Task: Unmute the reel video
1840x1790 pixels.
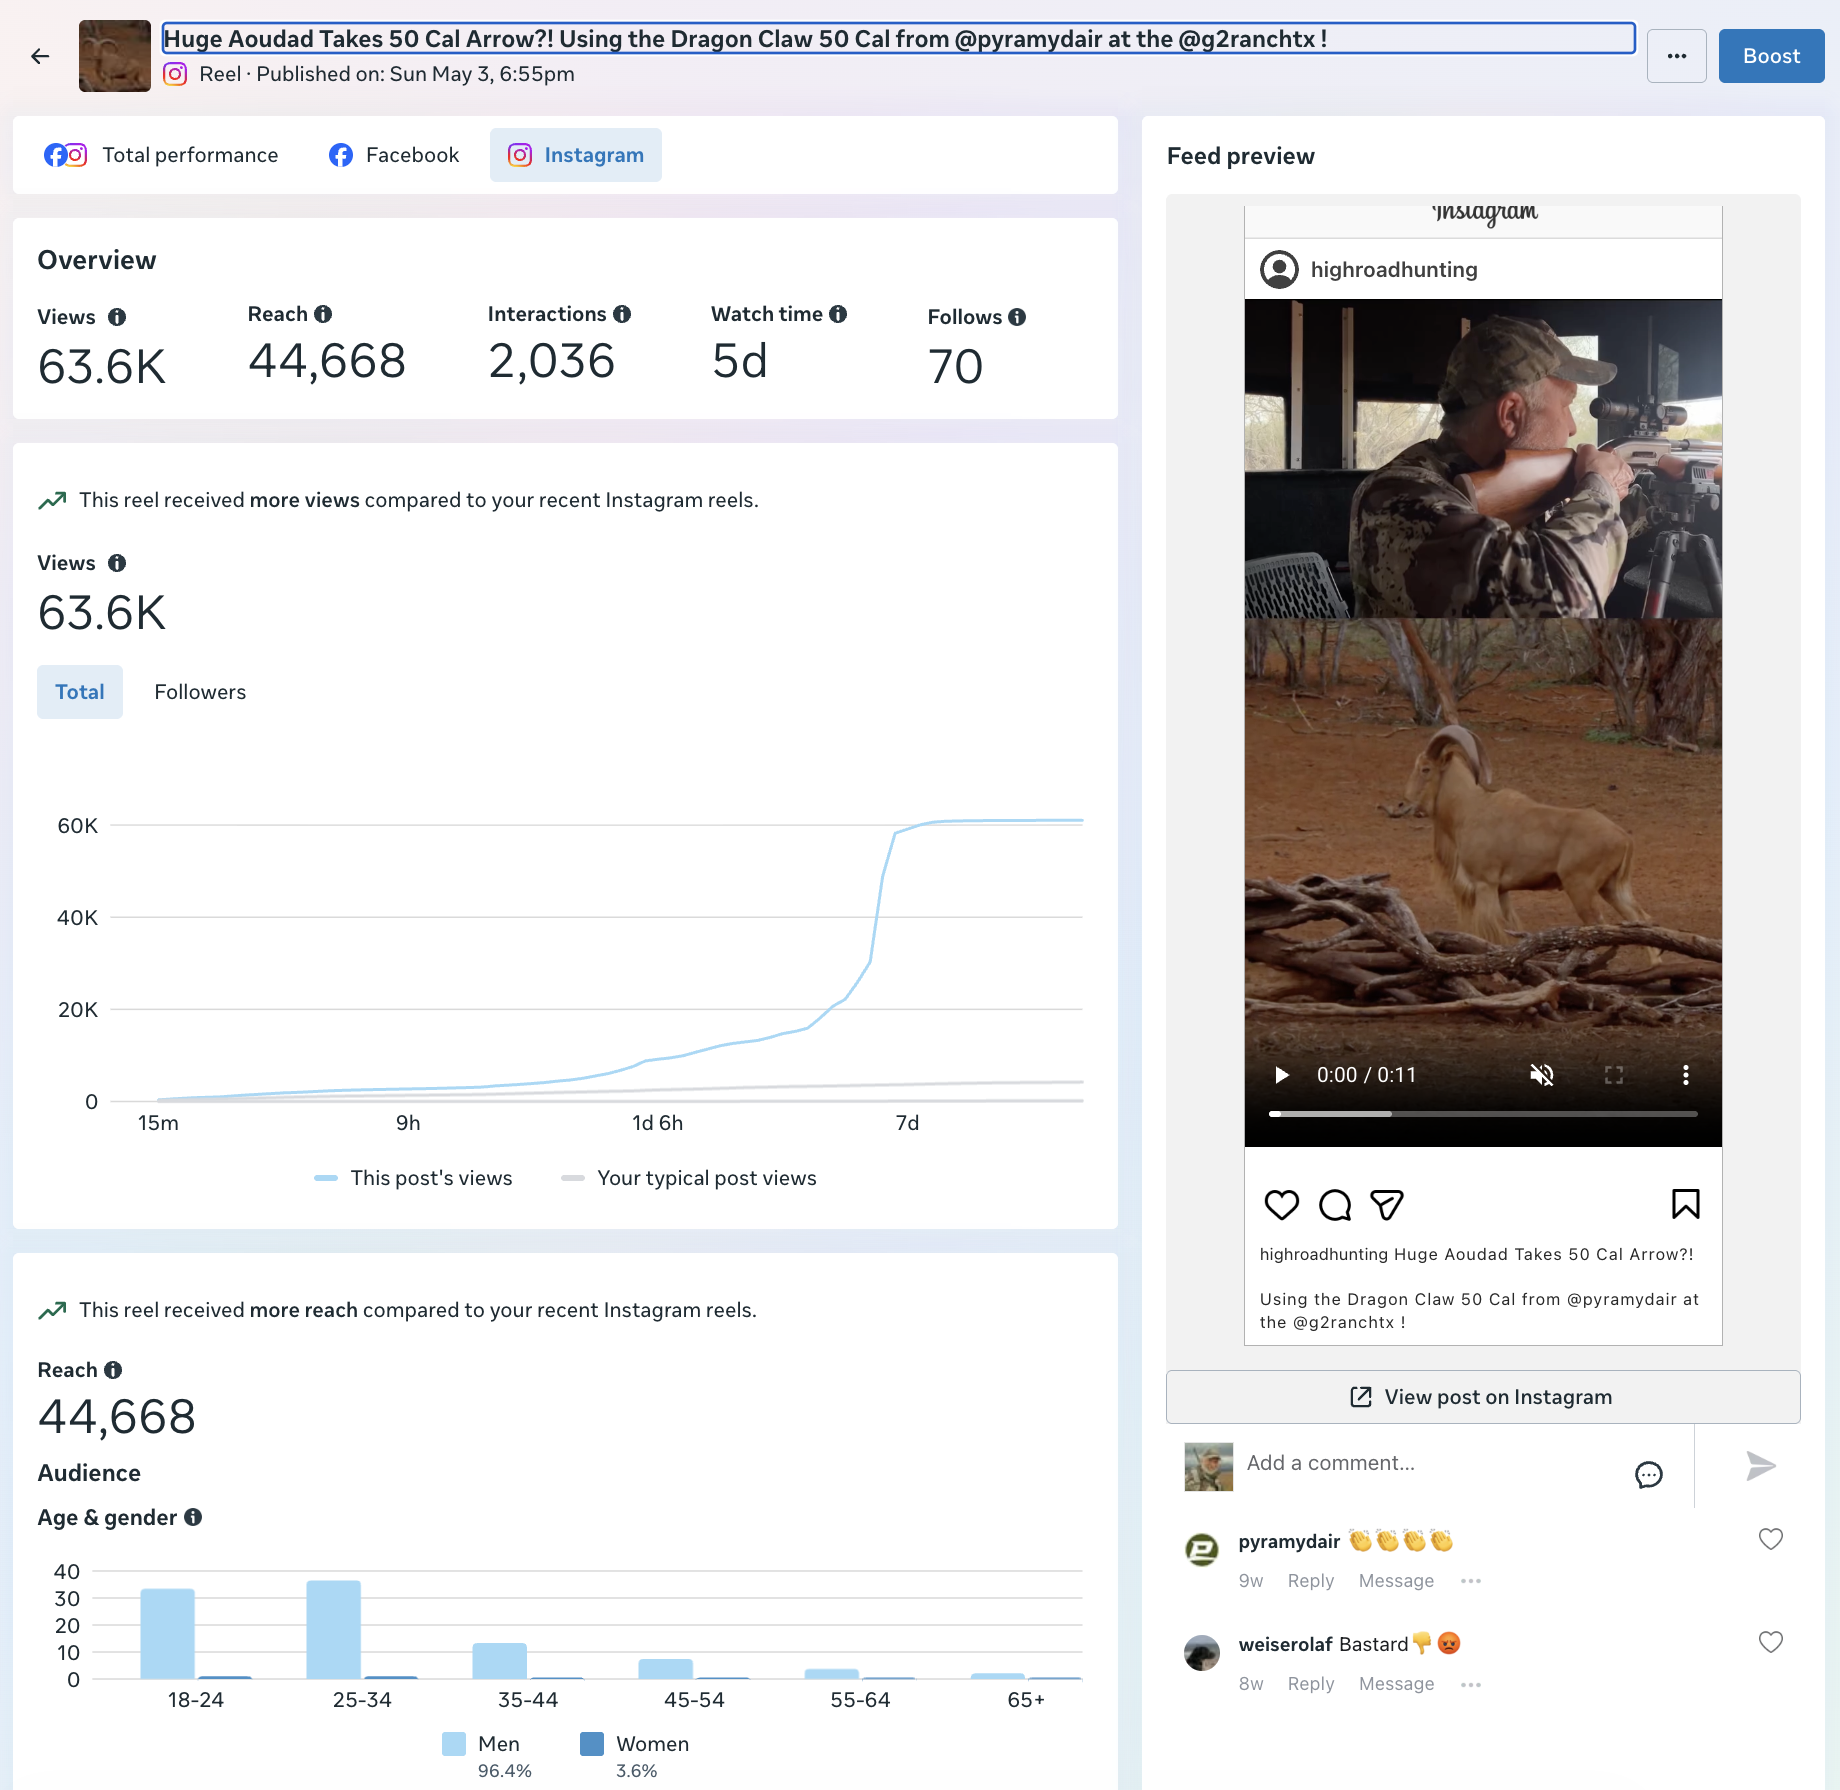Action: click(x=1542, y=1075)
